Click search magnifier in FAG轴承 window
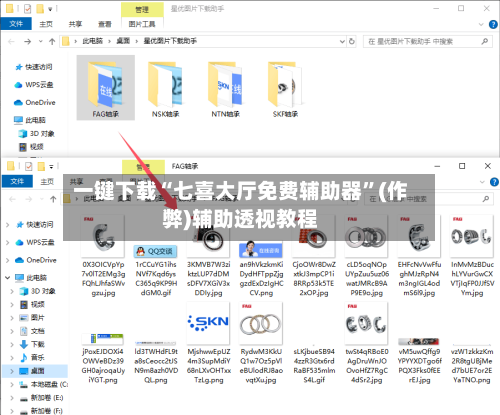500x415 pixels. (486, 199)
